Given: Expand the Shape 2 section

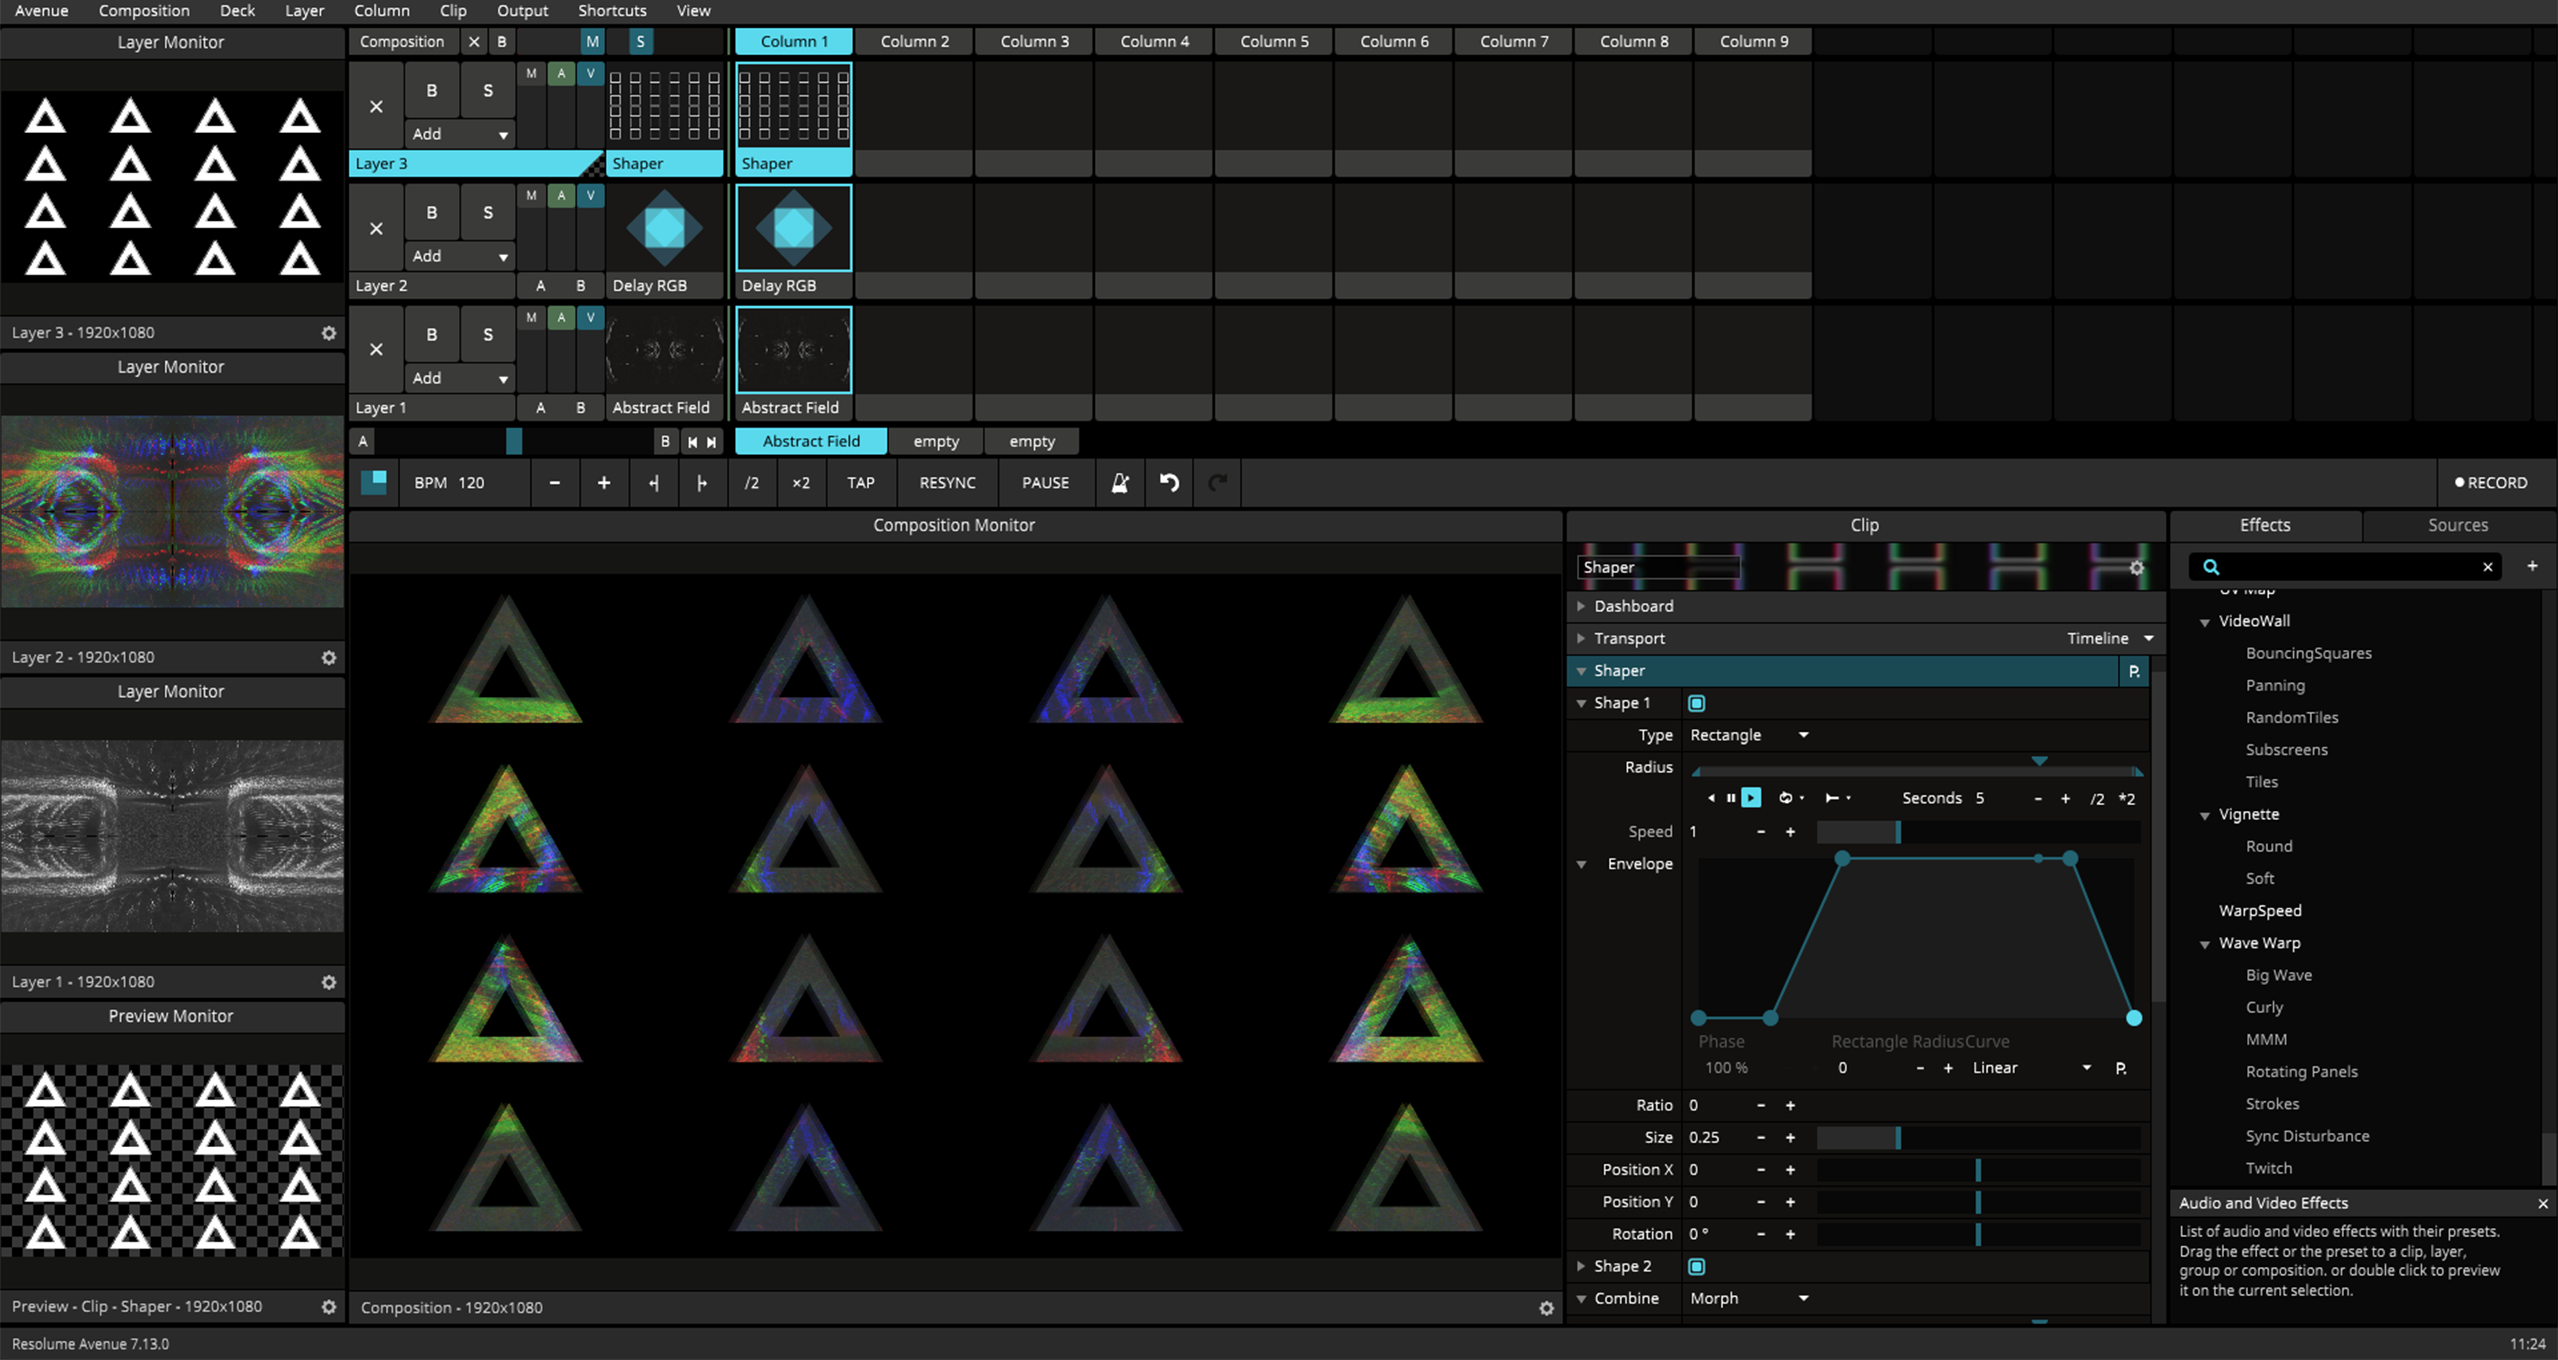Looking at the screenshot, I should tap(1581, 1267).
